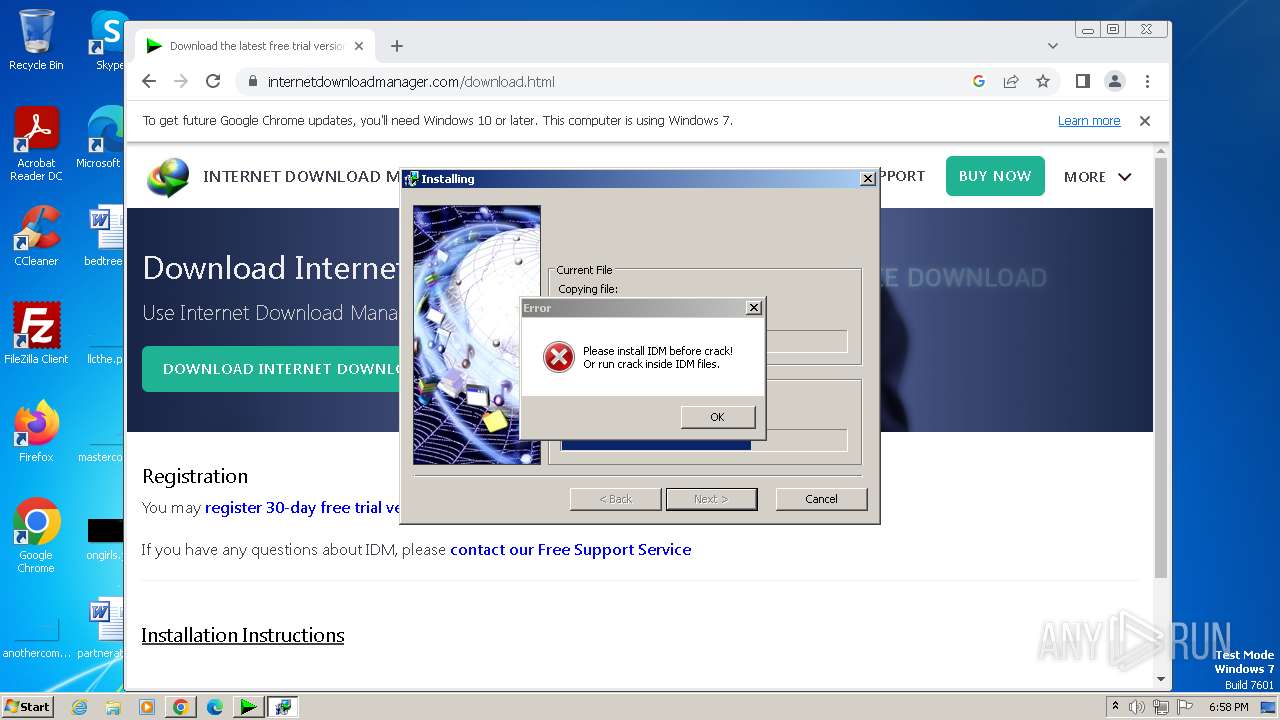The image size is (1280, 720).
Task: Click the Learn more link in Chrome notice
Action: pos(1089,121)
